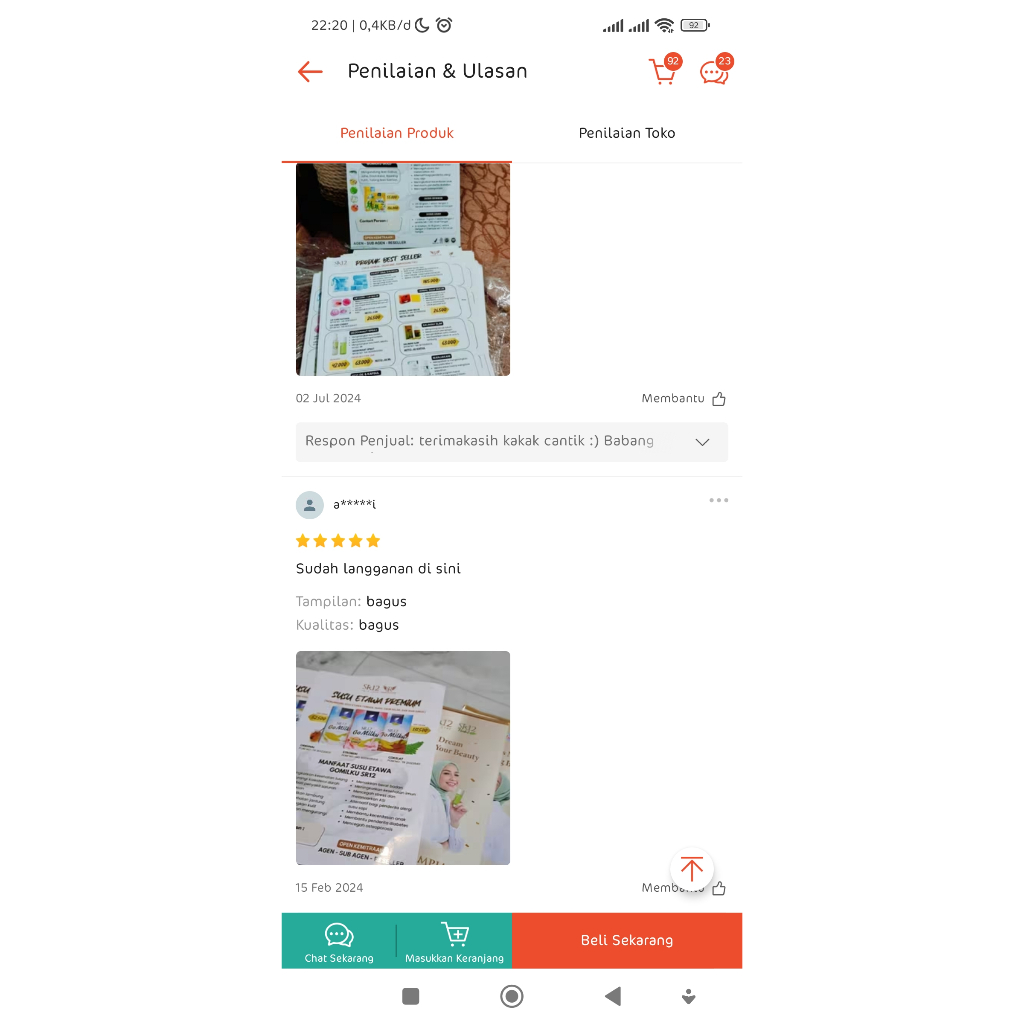Image resolution: width=1024 pixels, height=1024 pixels.
Task: Open the seller response text box
Action: 511,442
